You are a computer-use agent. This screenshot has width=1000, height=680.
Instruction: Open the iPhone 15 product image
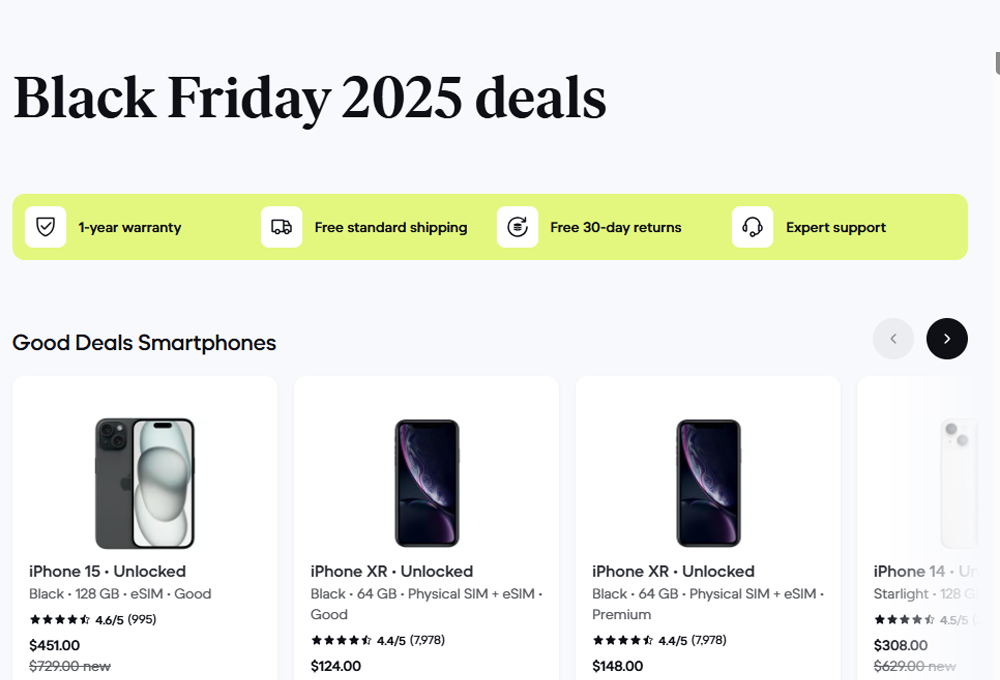coord(144,483)
